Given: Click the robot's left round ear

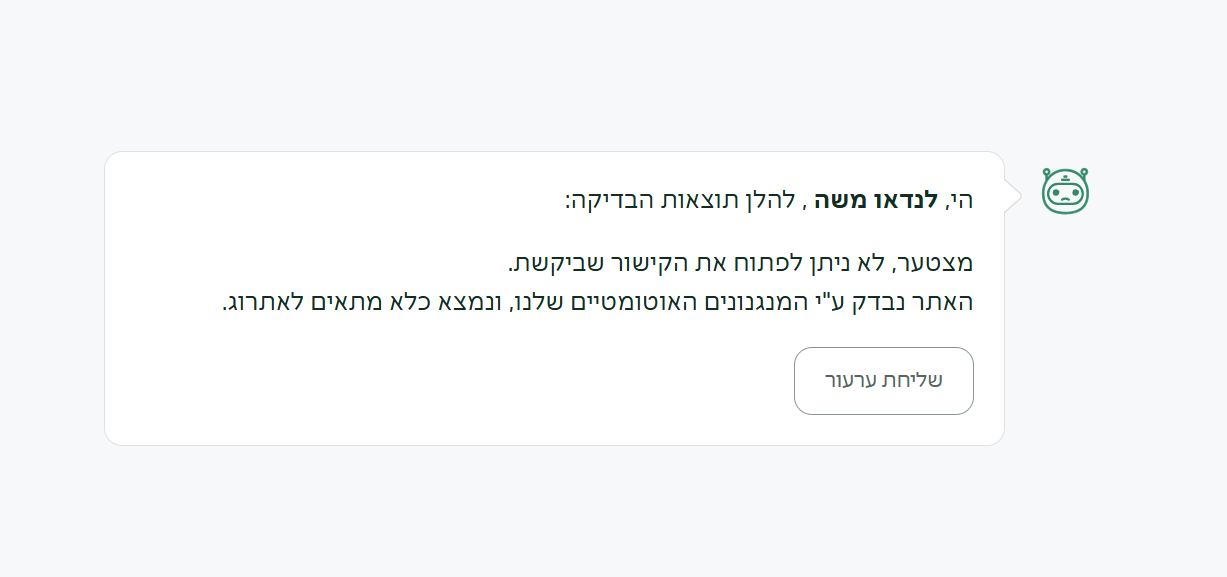Looking at the screenshot, I should click(1047, 173).
